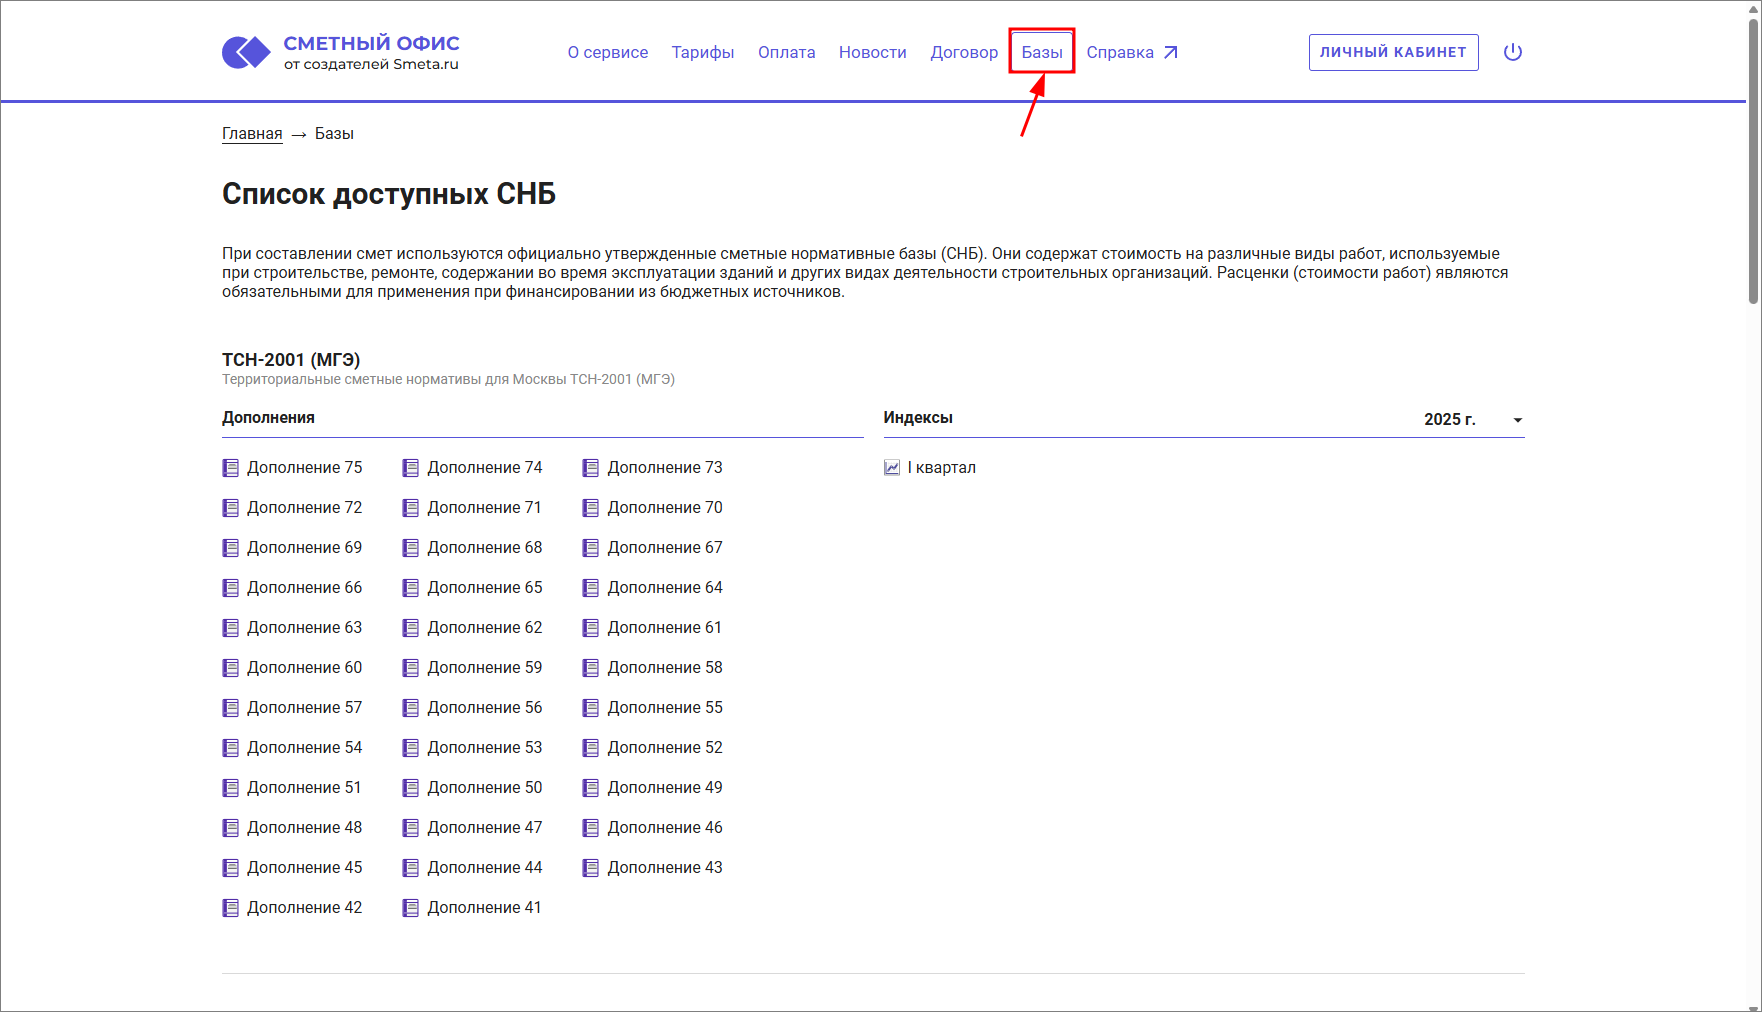The height and width of the screenshot is (1012, 1762).
Task: Select the Договор navigation item
Action: pyautogui.click(x=963, y=52)
